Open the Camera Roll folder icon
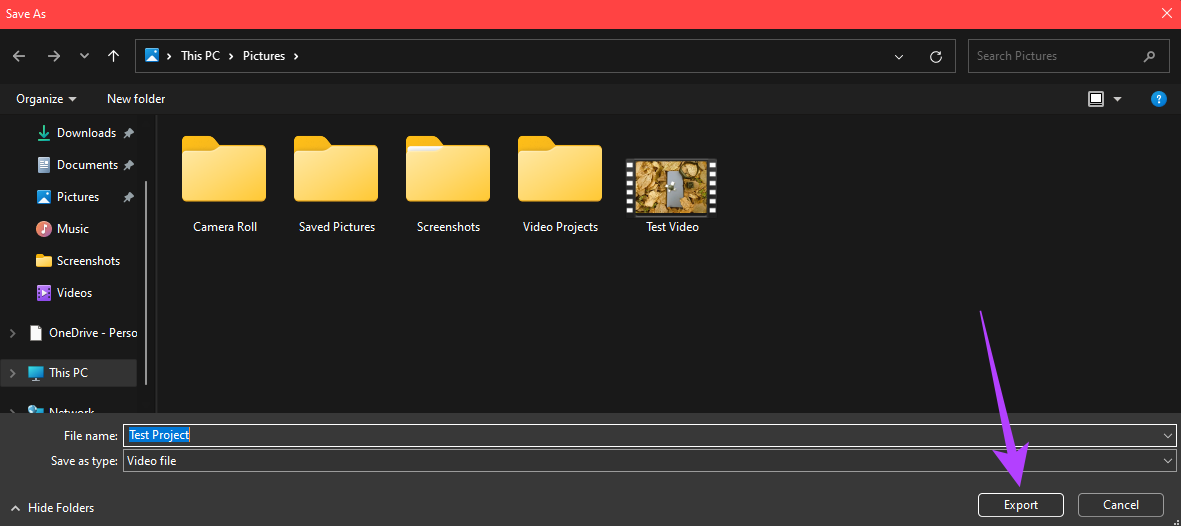Image resolution: width=1181 pixels, height=526 pixels. 224,170
